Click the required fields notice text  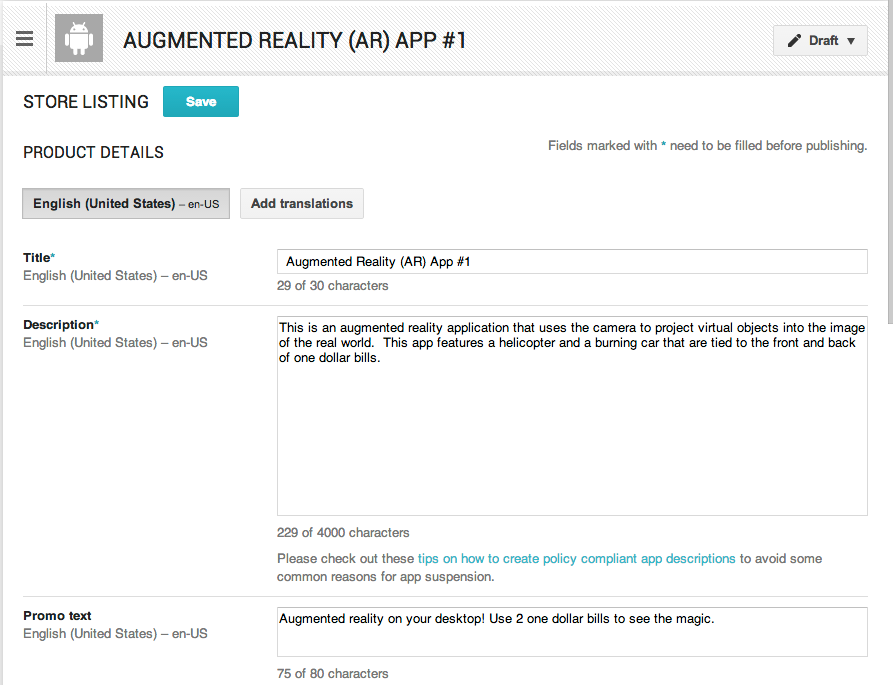coord(707,146)
